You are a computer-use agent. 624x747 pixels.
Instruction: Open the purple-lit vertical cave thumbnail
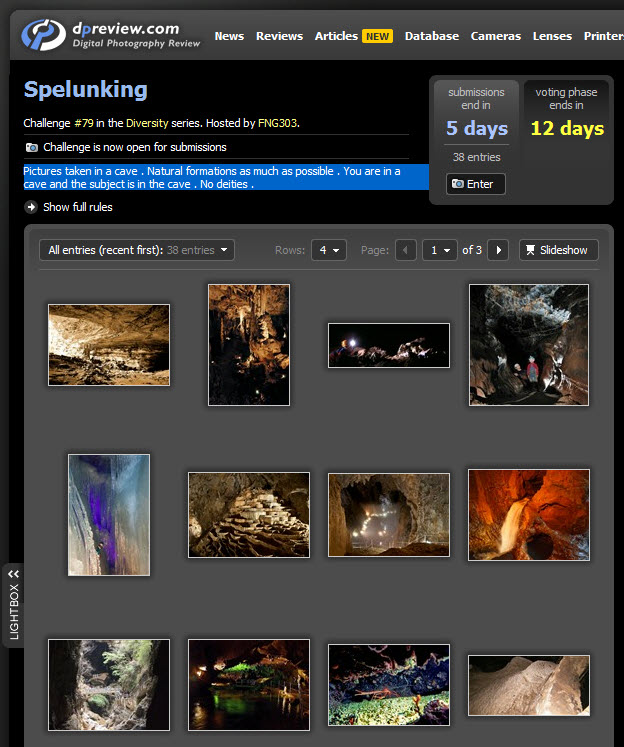[x=109, y=515]
